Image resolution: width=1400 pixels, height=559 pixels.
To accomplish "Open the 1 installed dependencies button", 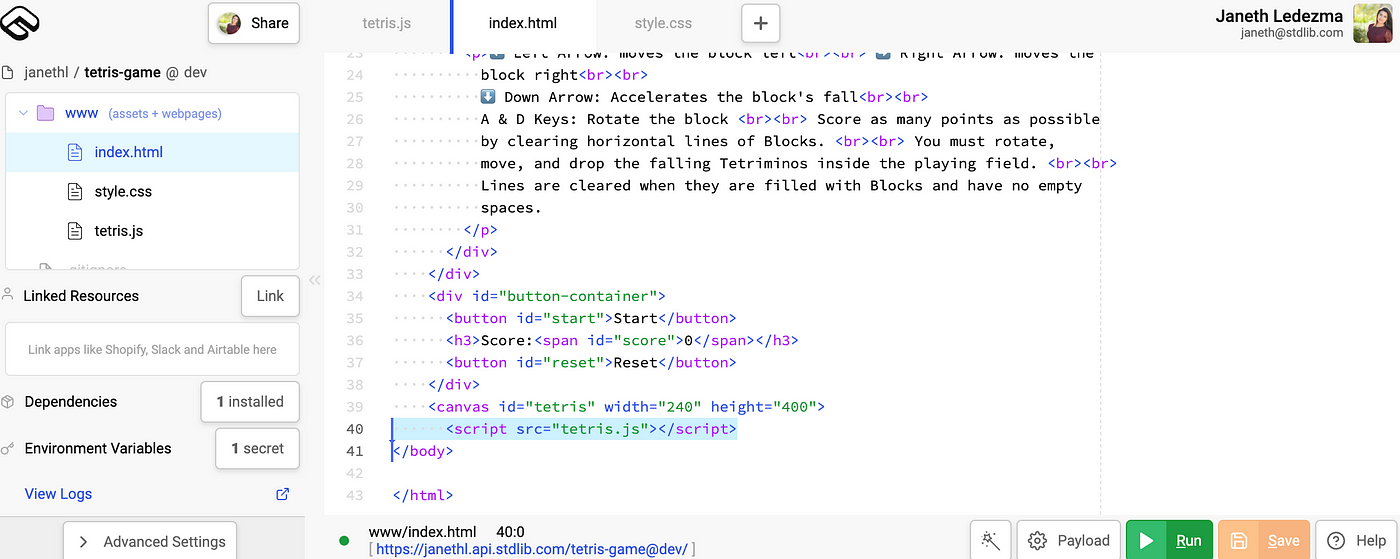I will (x=250, y=402).
